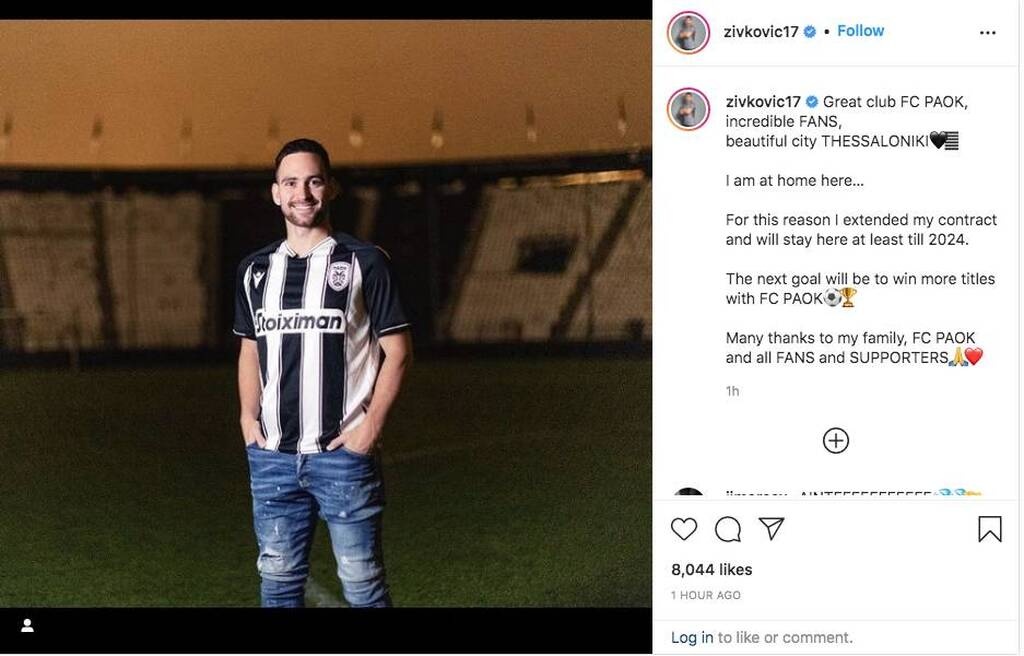1024x656 pixels.
Task: Click the 1 HOUR AGO timestamp
Action: click(706, 595)
